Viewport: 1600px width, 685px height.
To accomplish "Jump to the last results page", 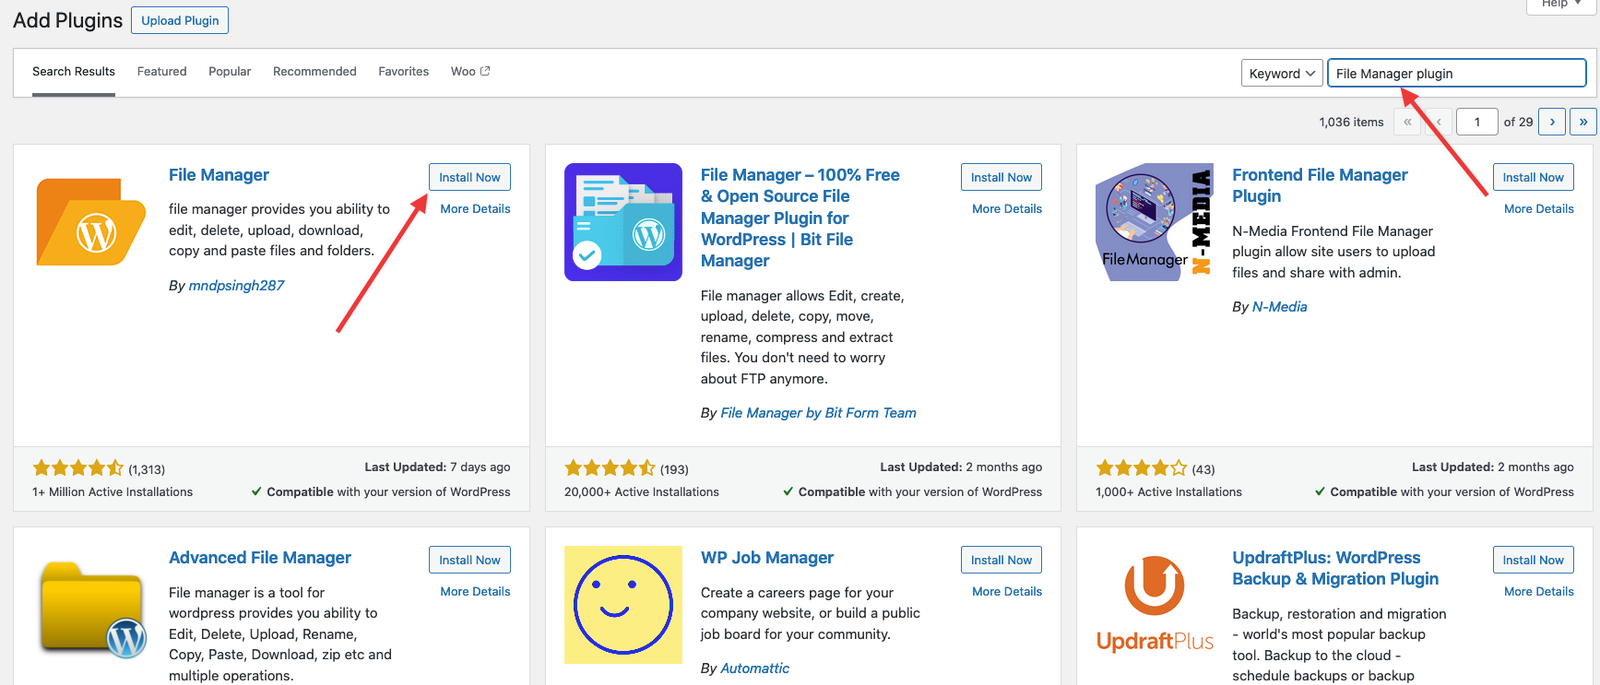I will (x=1583, y=122).
